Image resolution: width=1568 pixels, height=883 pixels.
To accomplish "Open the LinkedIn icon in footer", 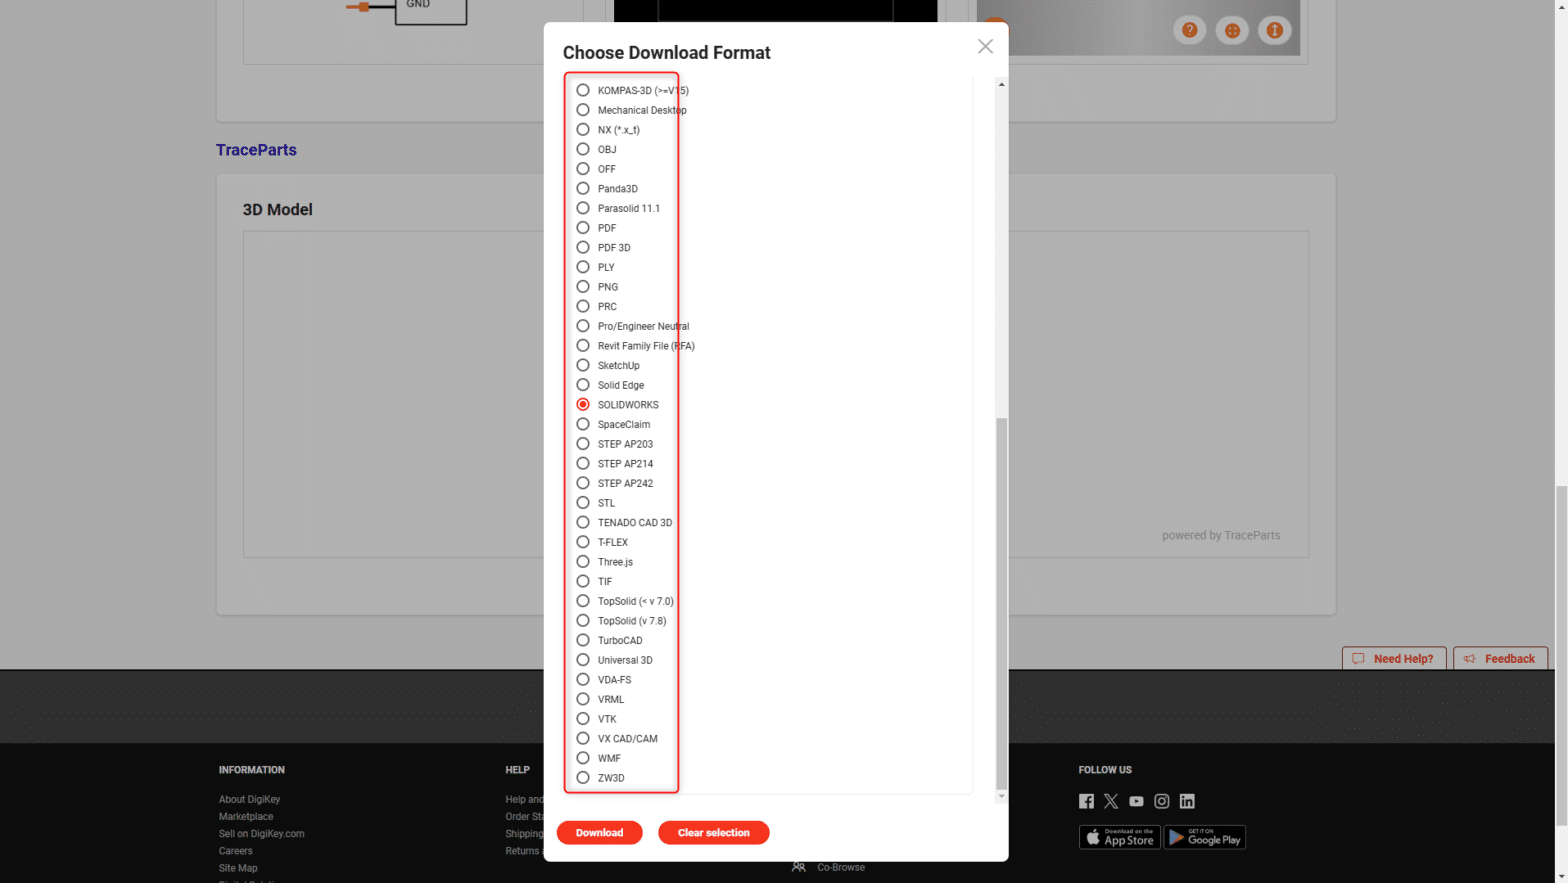I will pyautogui.click(x=1187, y=801).
